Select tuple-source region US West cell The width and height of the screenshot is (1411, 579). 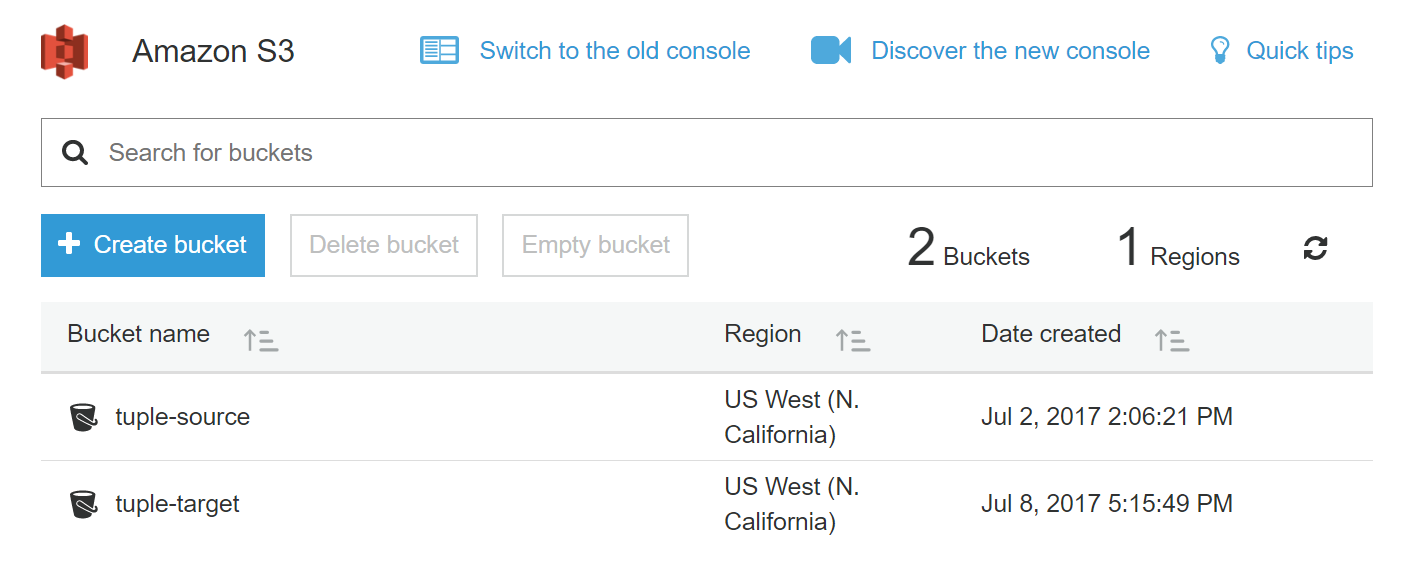tap(792, 417)
